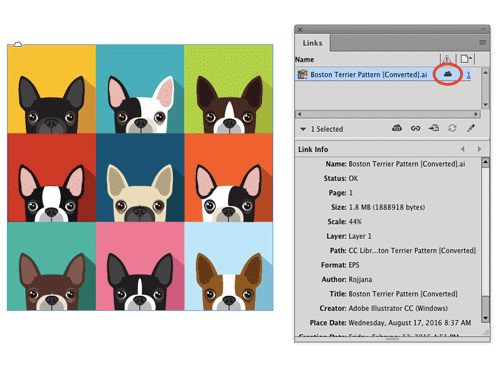Click the '1 Selected' label

(327, 129)
